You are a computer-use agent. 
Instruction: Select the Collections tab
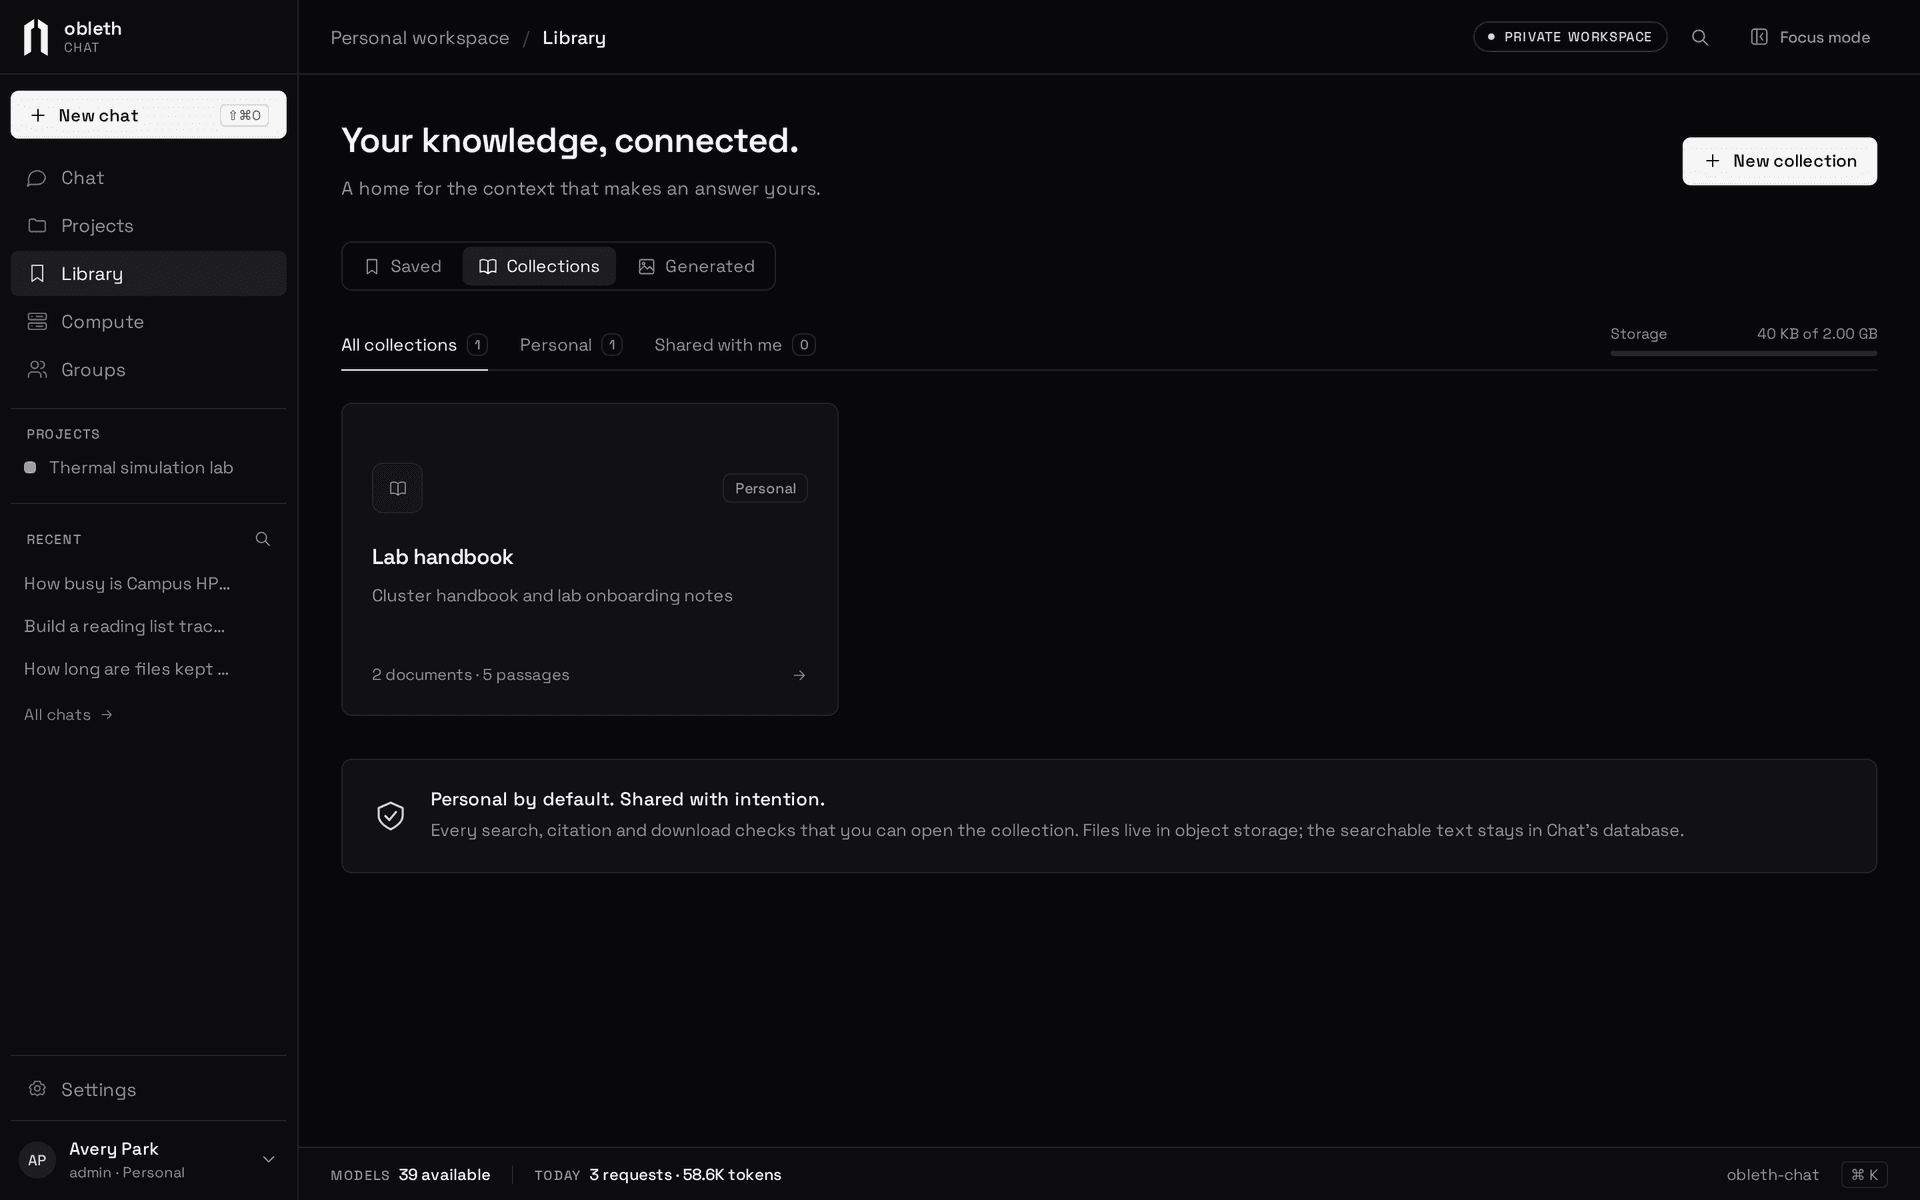pos(539,266)
